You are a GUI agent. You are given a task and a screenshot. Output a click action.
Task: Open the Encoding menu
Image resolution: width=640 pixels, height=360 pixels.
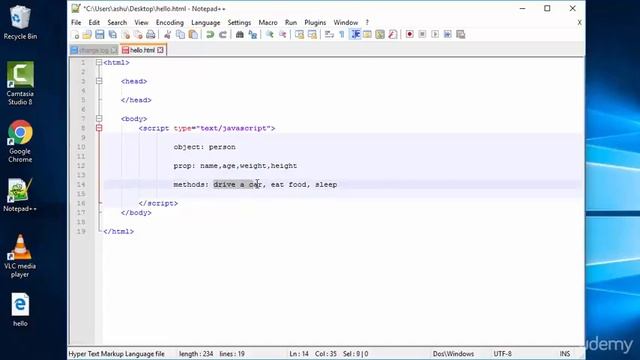click(x=169, y=22)
